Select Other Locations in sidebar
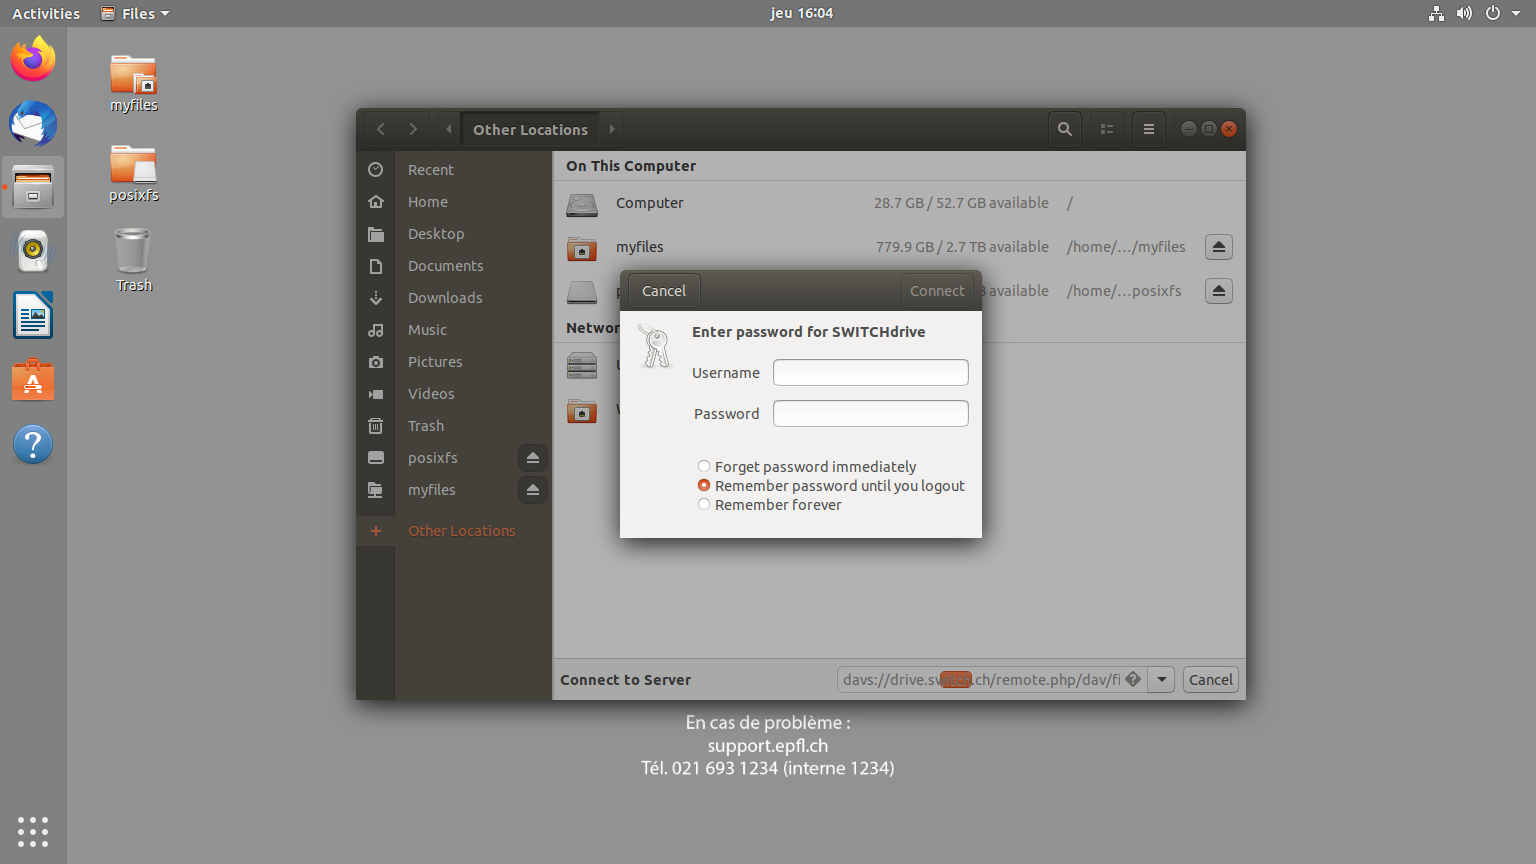Viewport: 1536px width, 864px height. coord(454,531)
